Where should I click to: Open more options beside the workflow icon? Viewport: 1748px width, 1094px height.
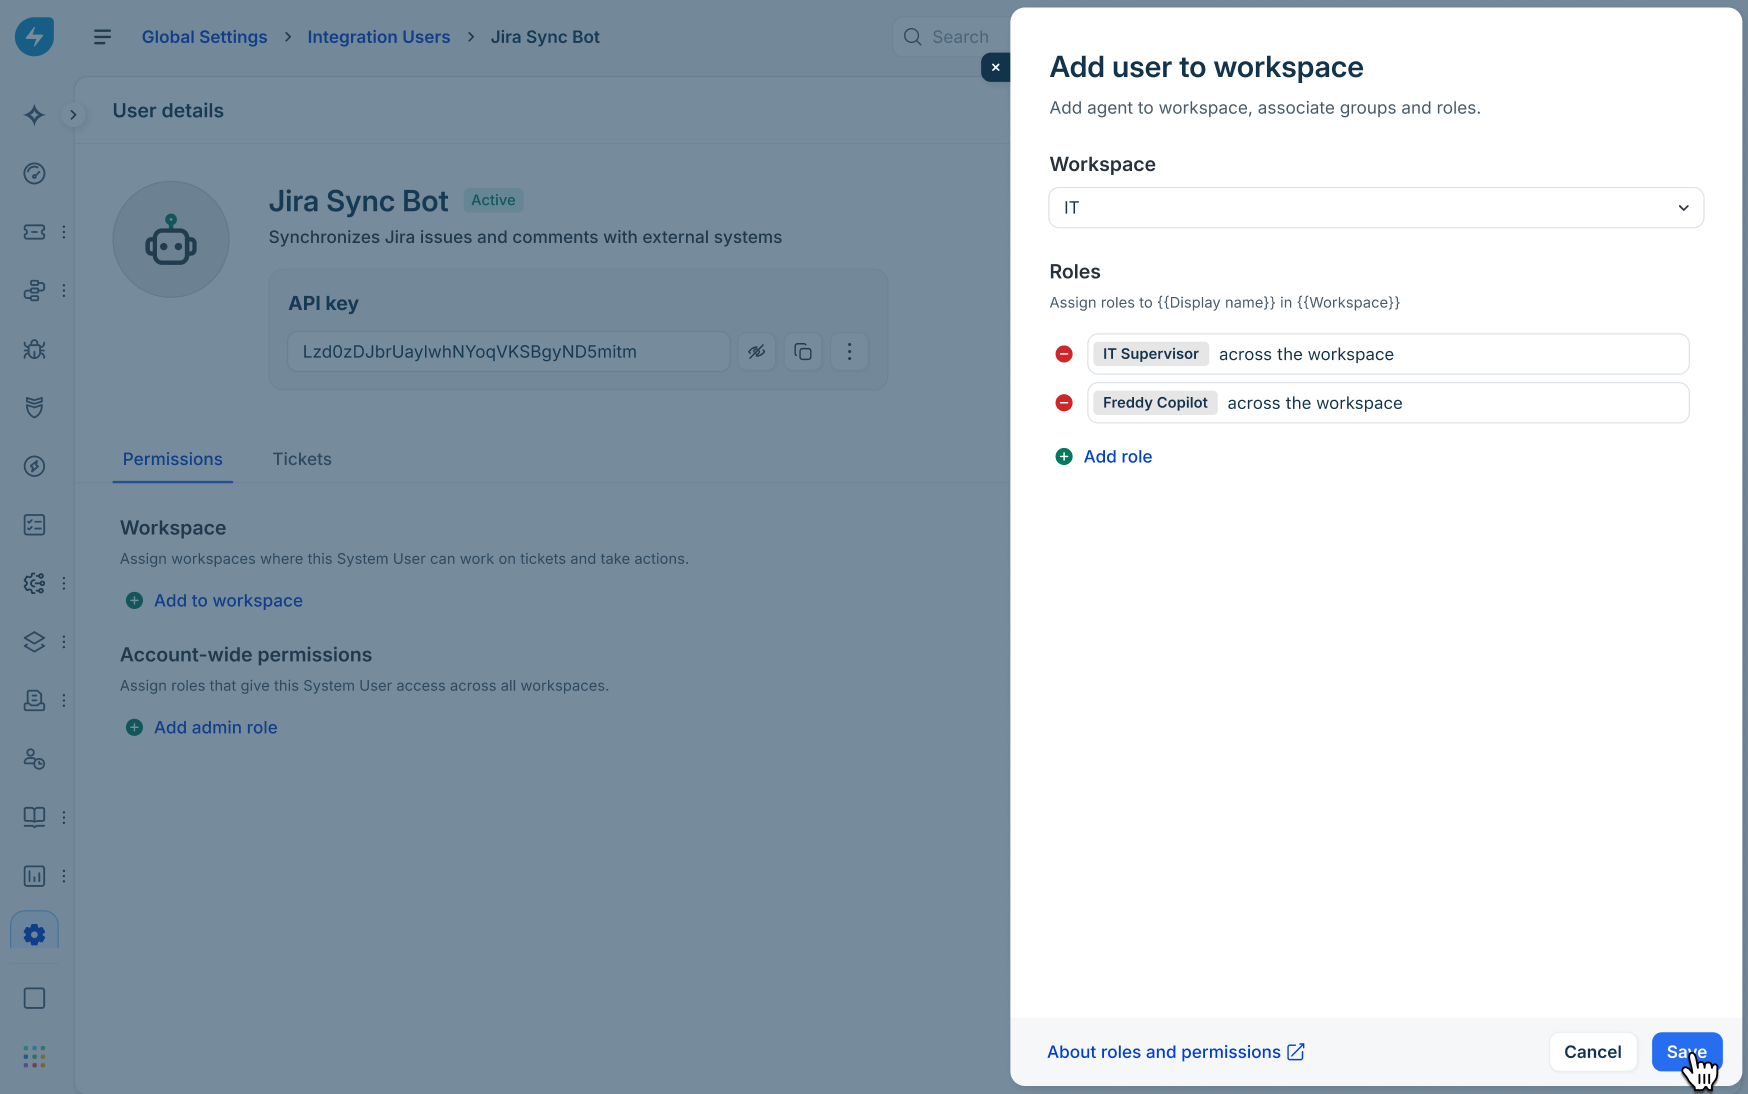coord(64,291)
